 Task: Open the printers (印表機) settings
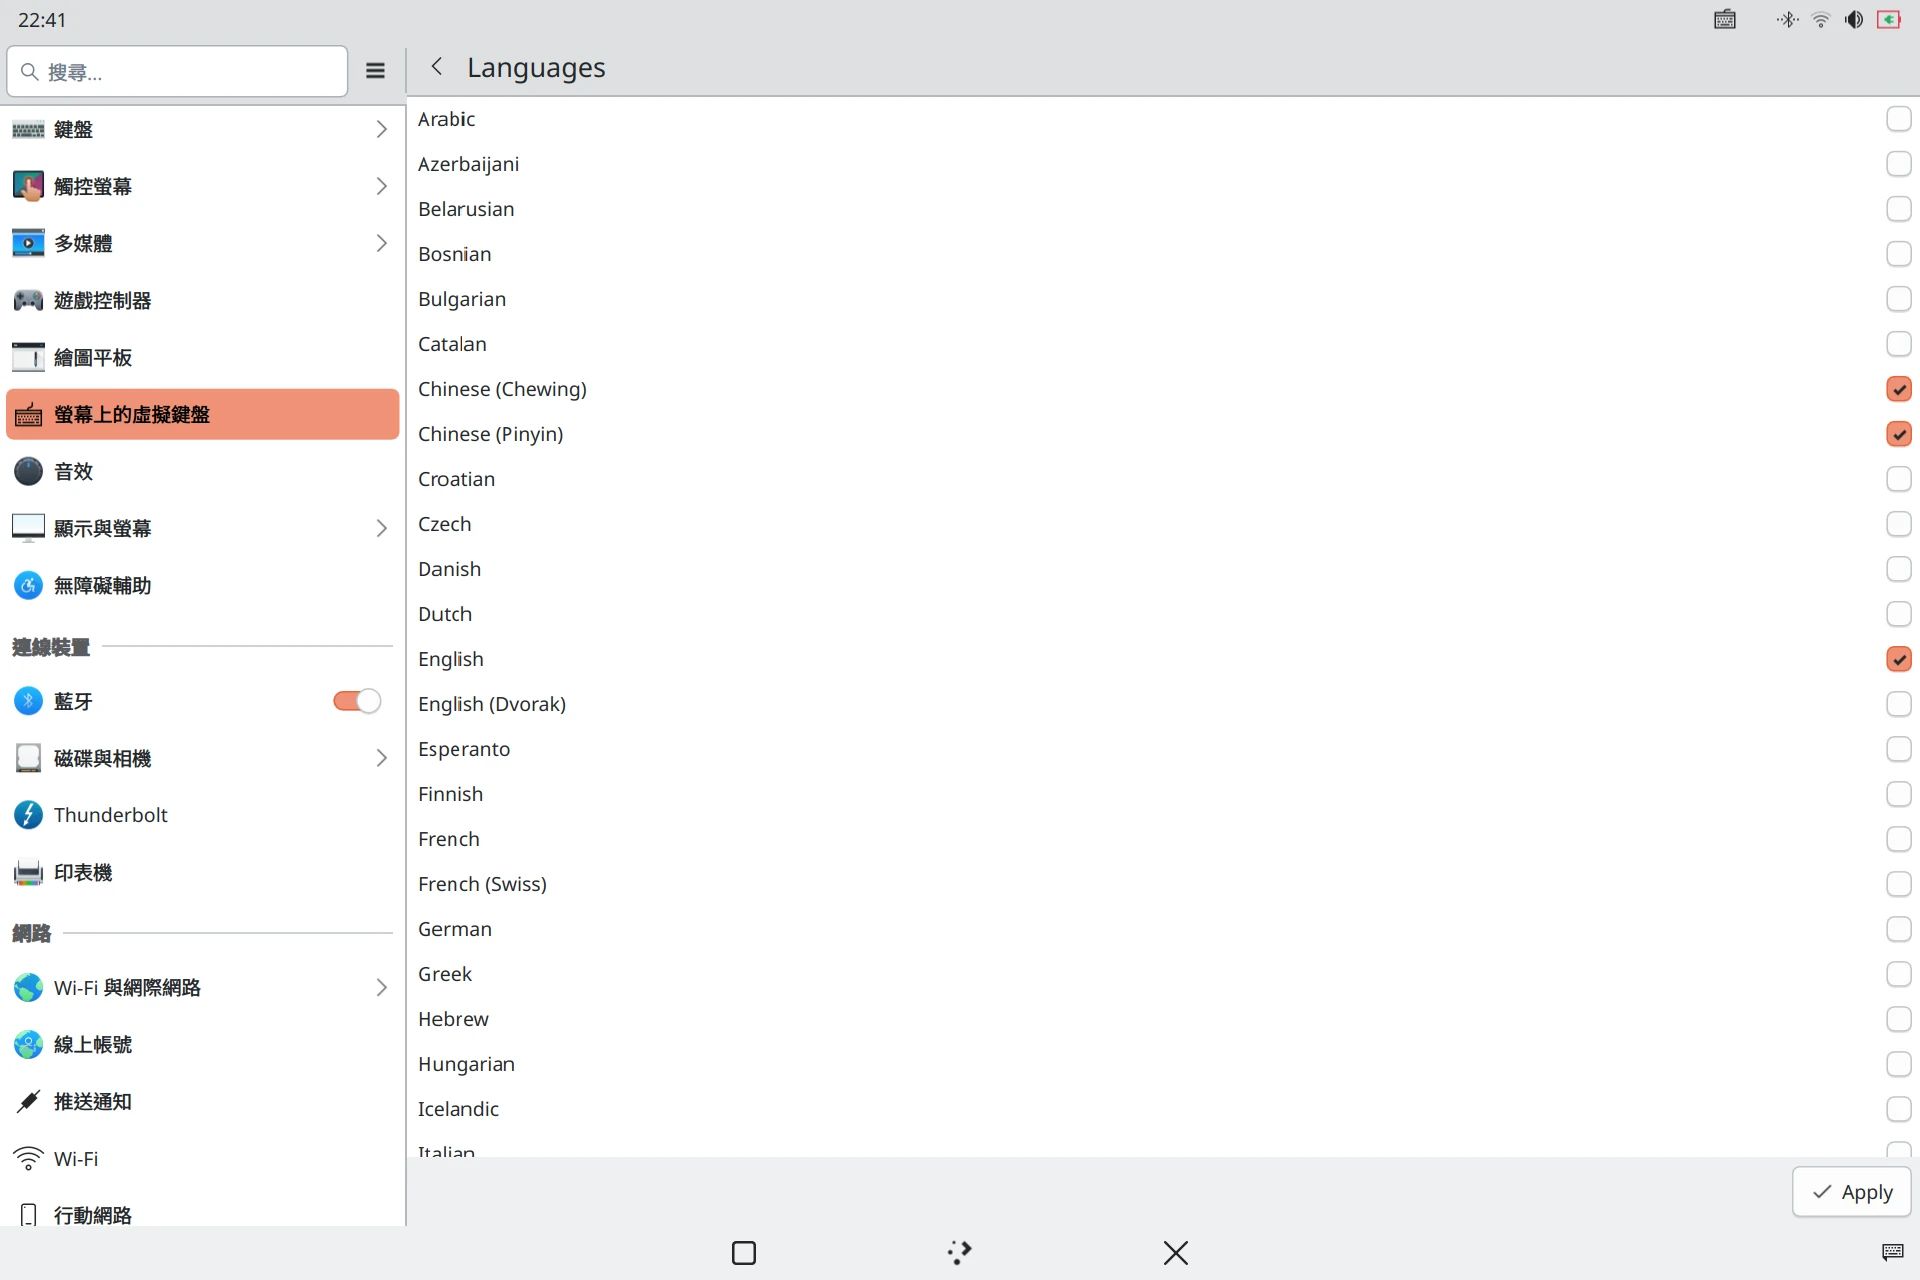[x=83, y=872]
